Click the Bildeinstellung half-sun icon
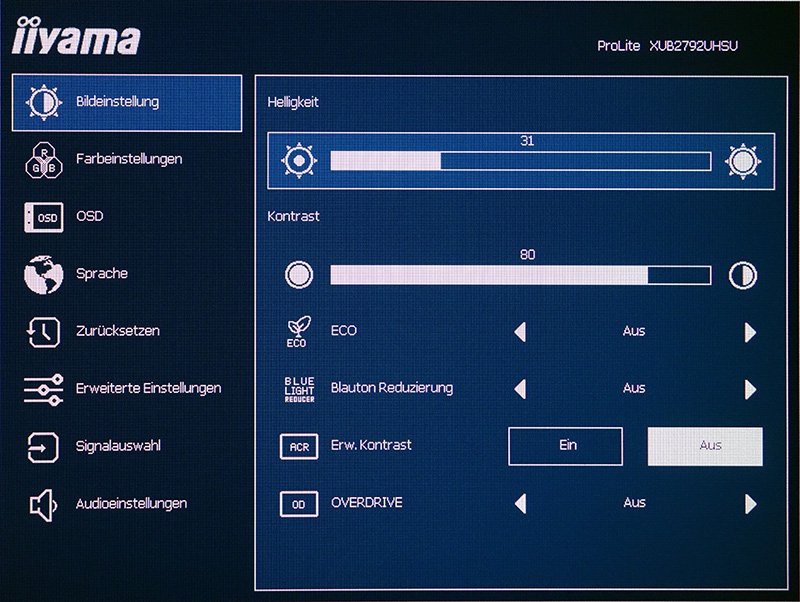The image size is (800, 602). pos(44,103)
